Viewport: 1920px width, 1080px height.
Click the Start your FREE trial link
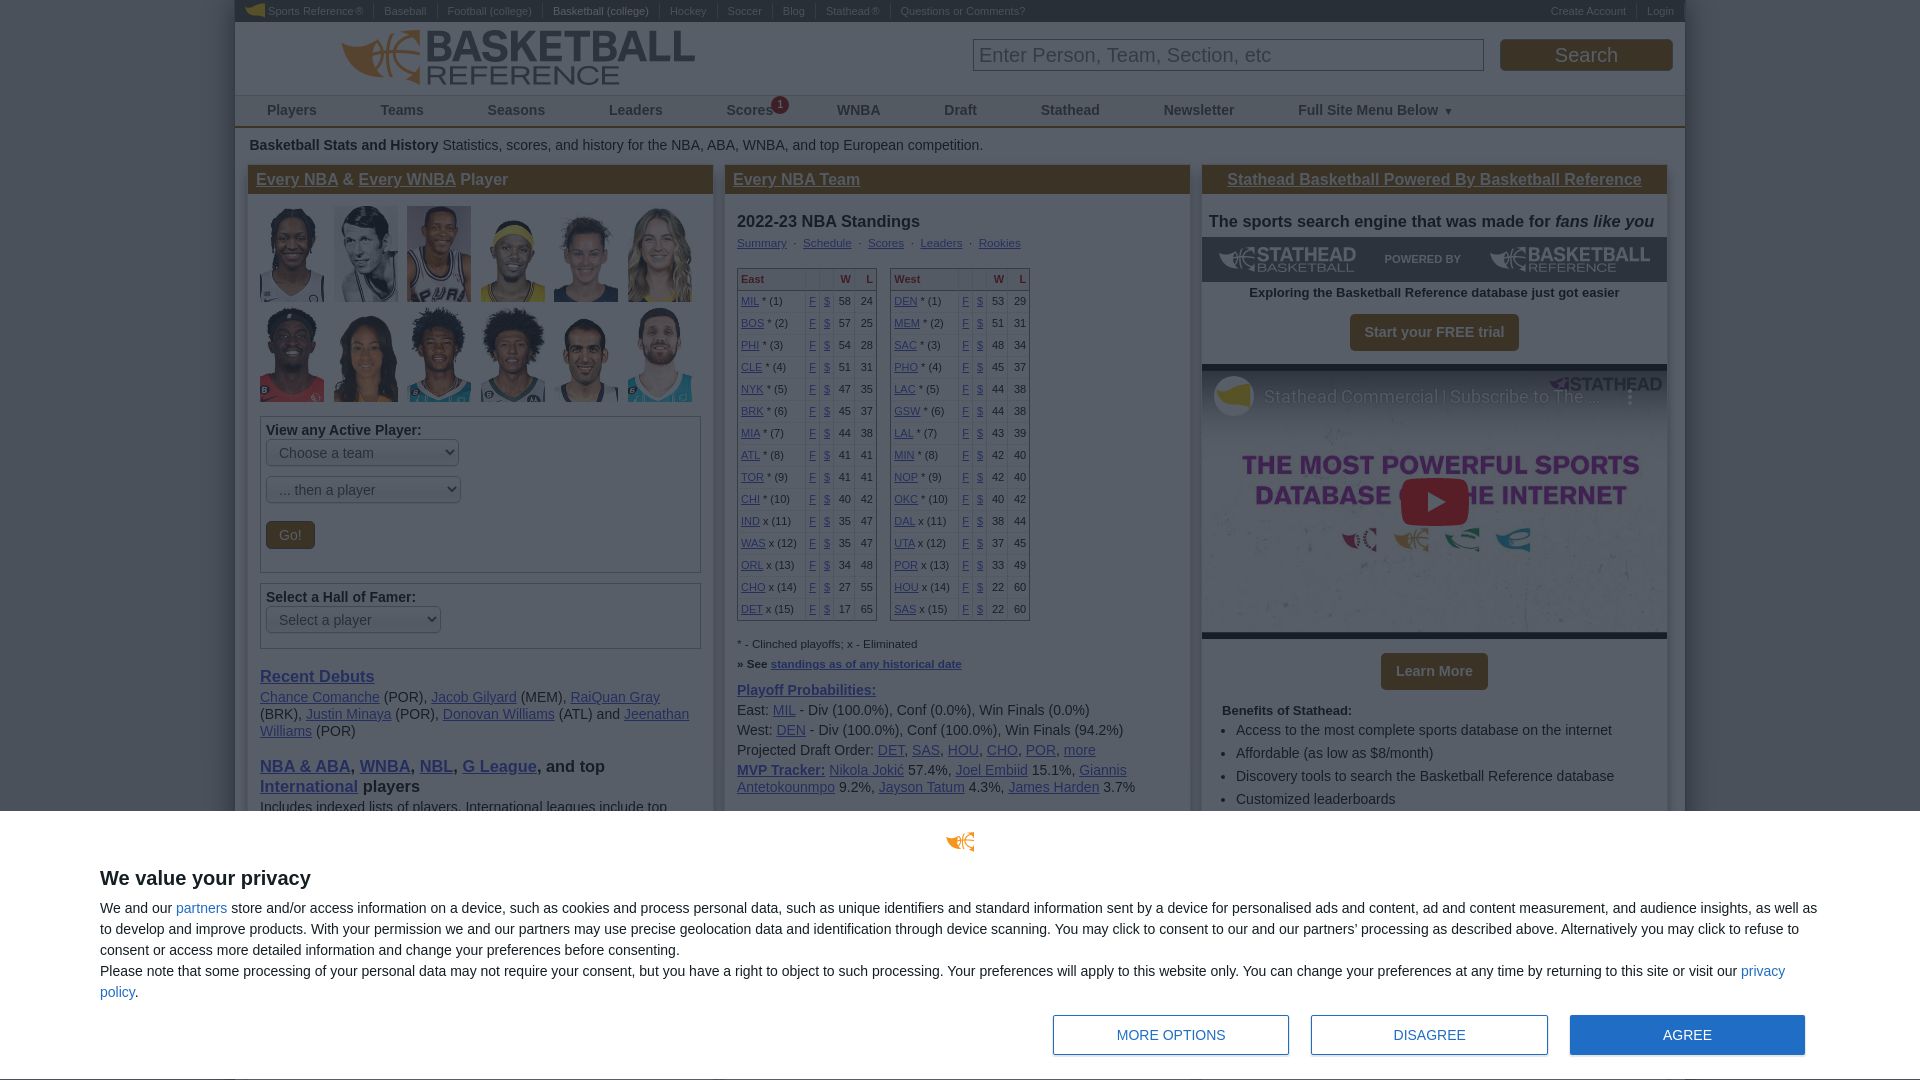pyautogui.click(x=1435, y=331)
